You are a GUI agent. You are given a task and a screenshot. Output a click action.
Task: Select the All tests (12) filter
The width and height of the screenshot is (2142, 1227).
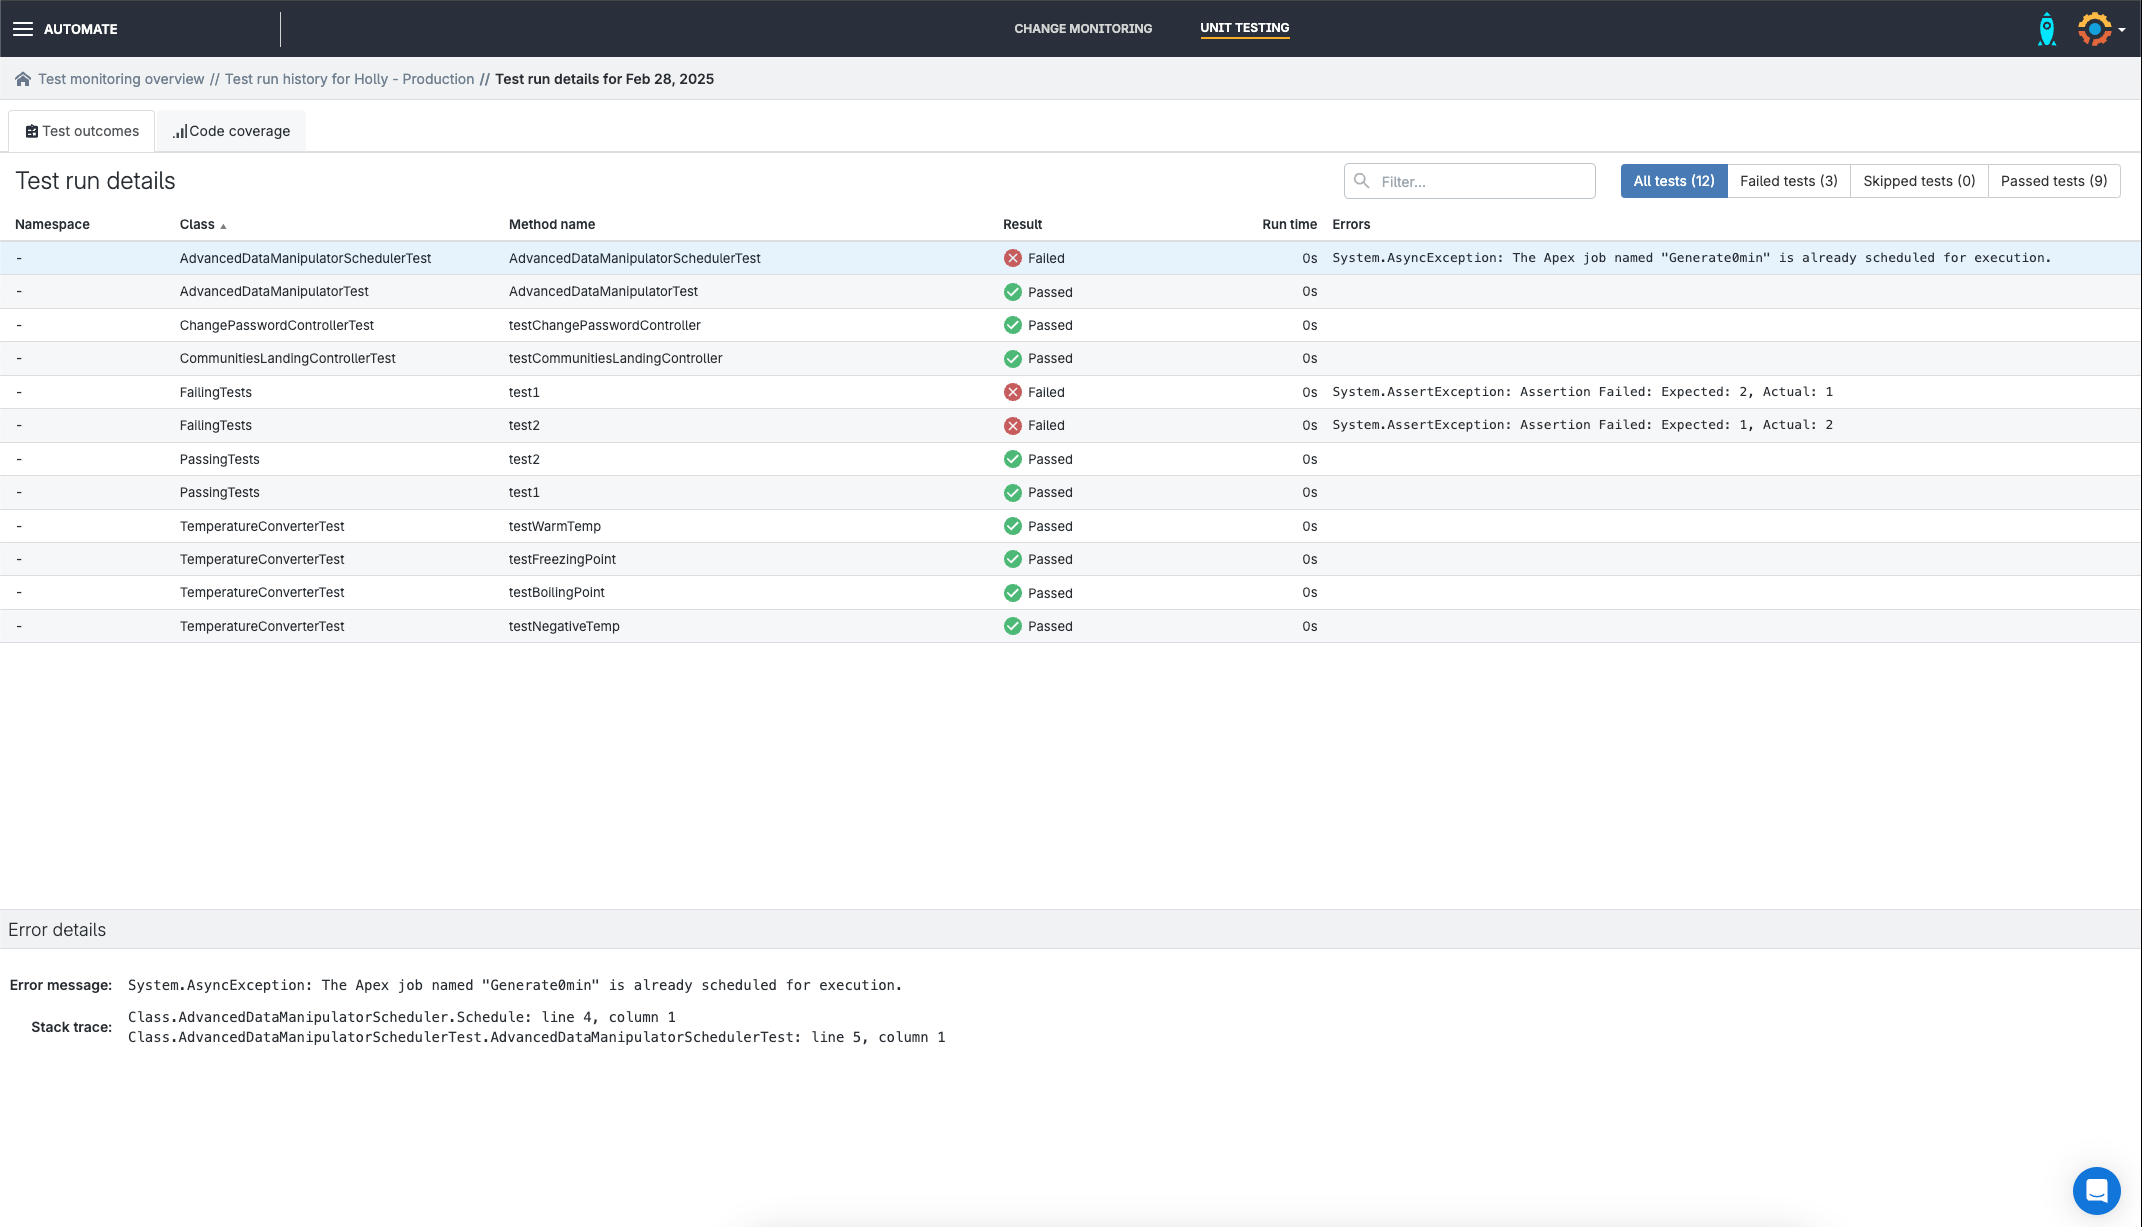(1673, 181)
